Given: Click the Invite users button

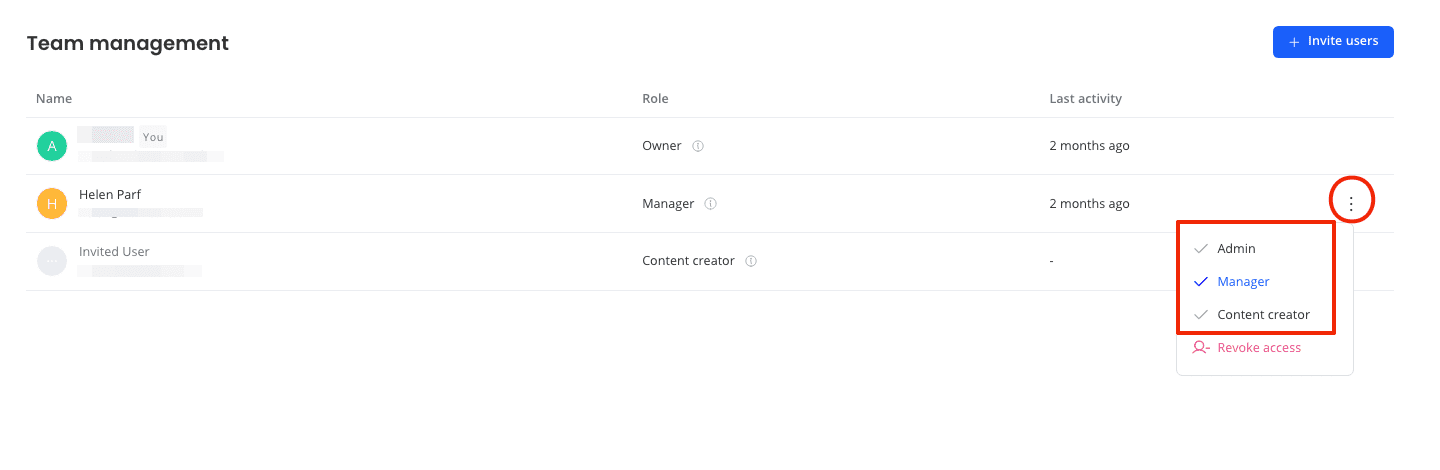Looking at the screenshot, I should point(1333,42).
